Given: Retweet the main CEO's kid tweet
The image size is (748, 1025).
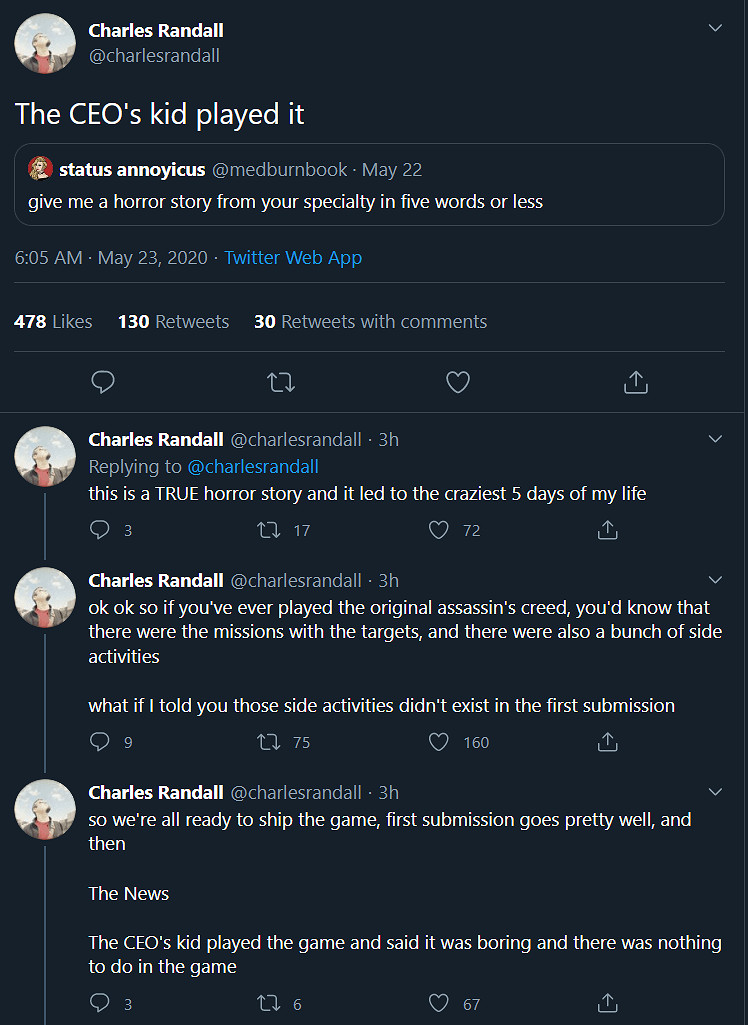Looking at the screenshot, I should (x=281, y=382).
